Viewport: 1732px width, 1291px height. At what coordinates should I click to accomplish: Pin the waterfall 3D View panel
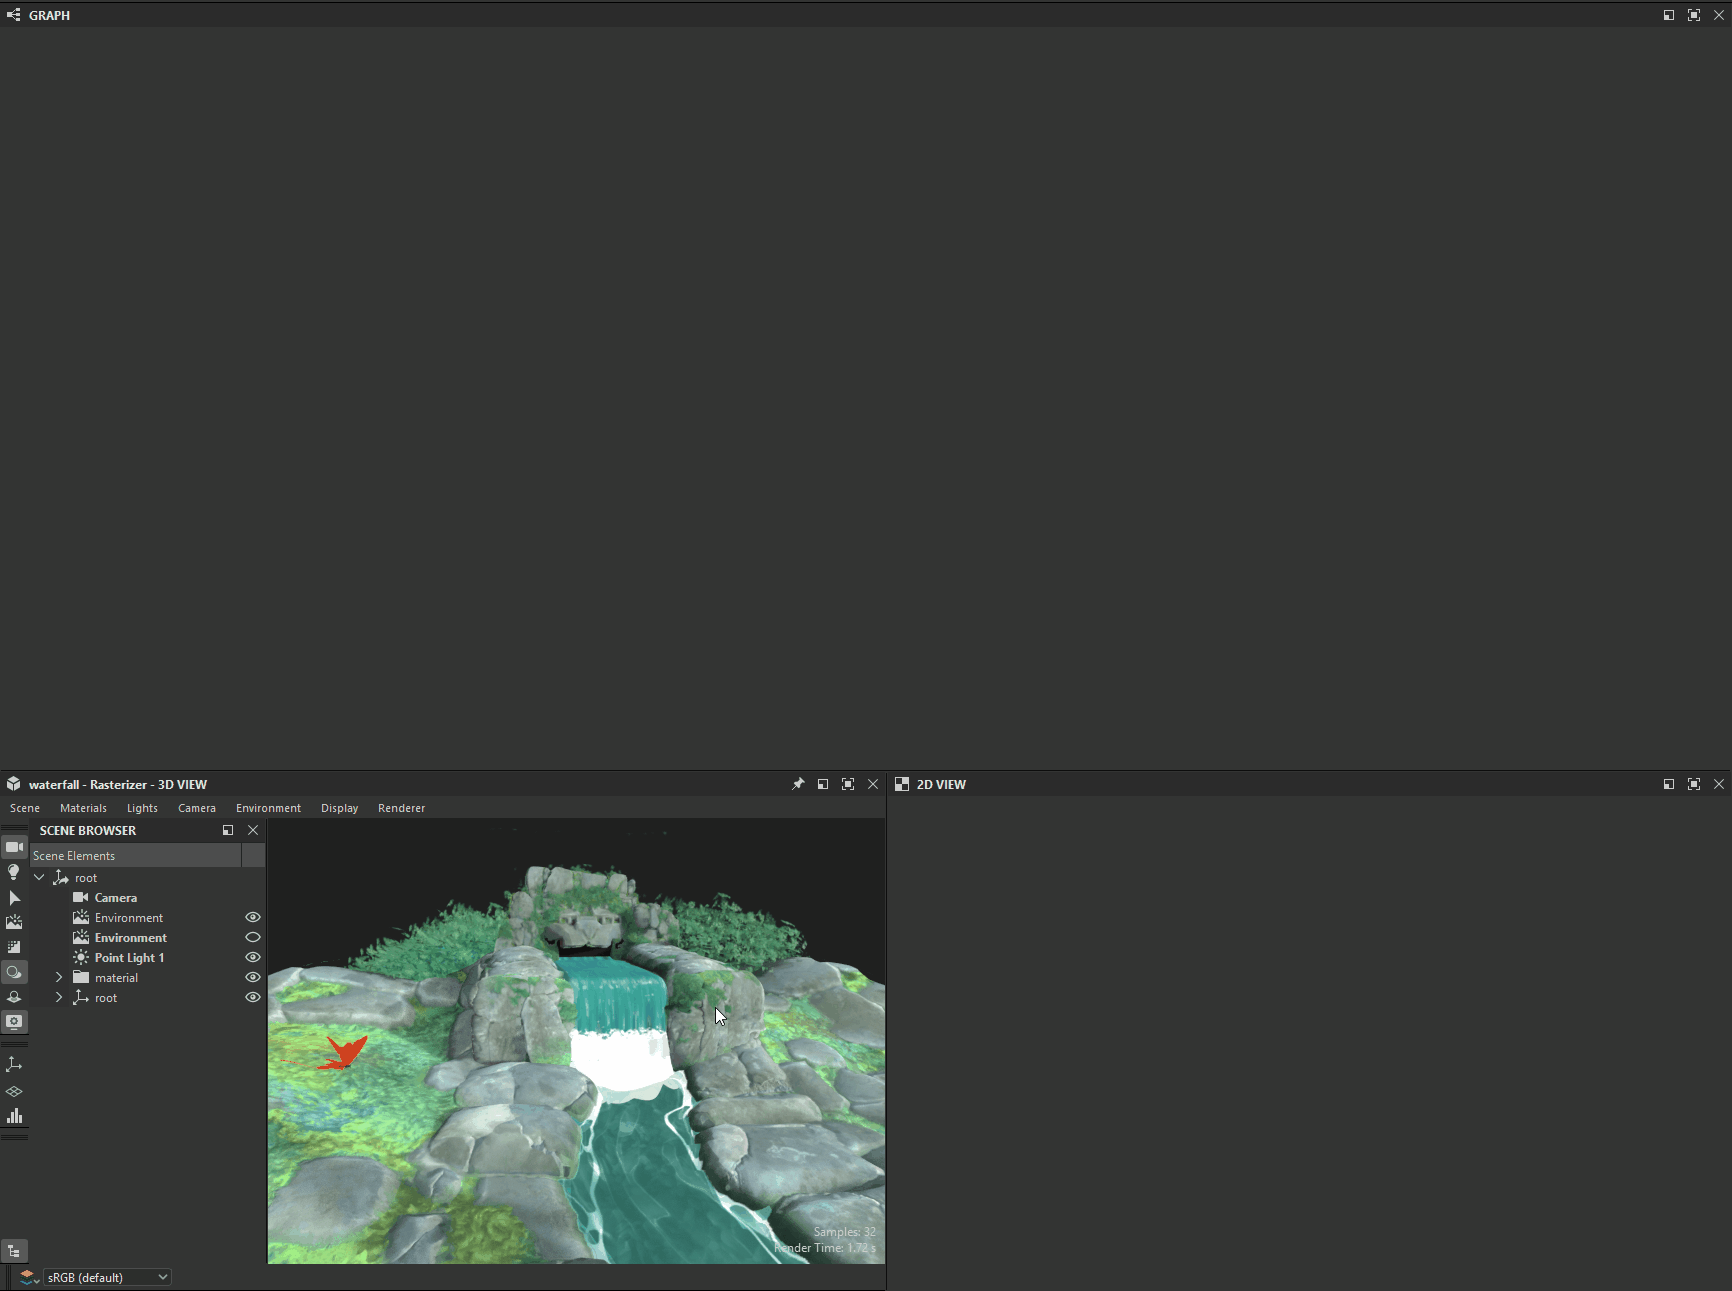798,784
